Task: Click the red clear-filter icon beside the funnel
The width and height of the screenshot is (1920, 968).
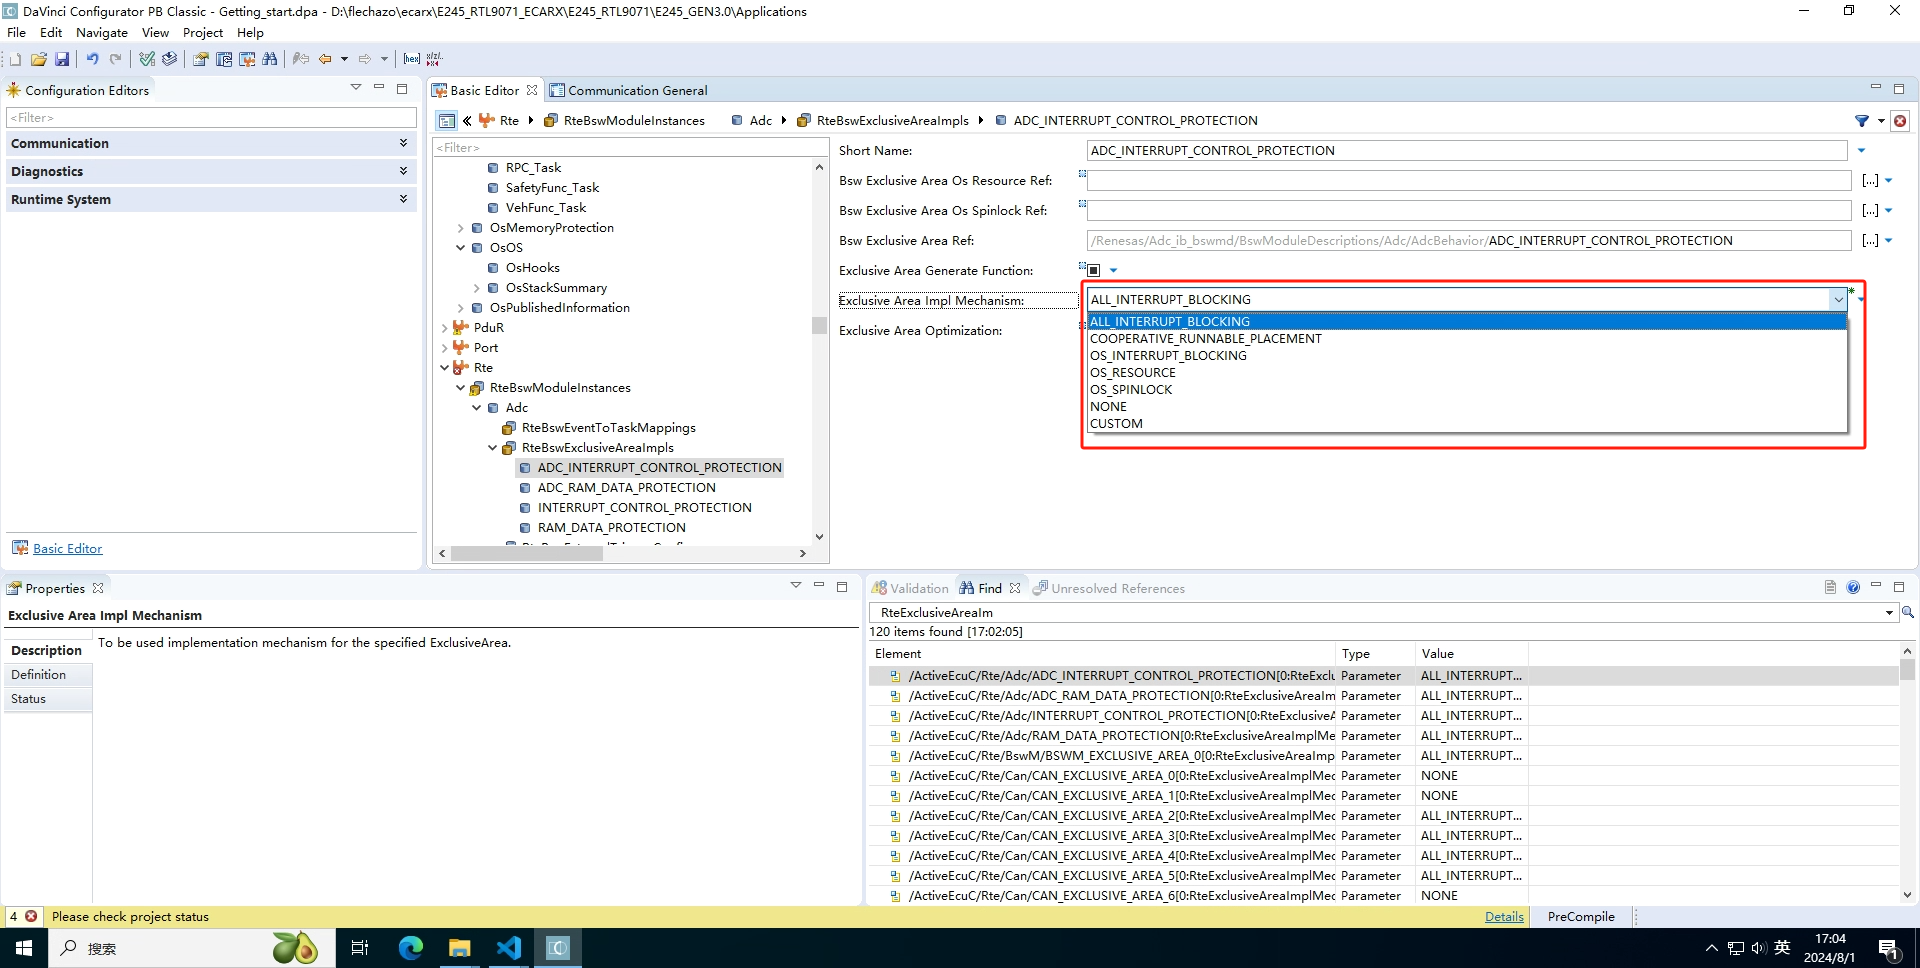Action: click(x=1900, y=121)
